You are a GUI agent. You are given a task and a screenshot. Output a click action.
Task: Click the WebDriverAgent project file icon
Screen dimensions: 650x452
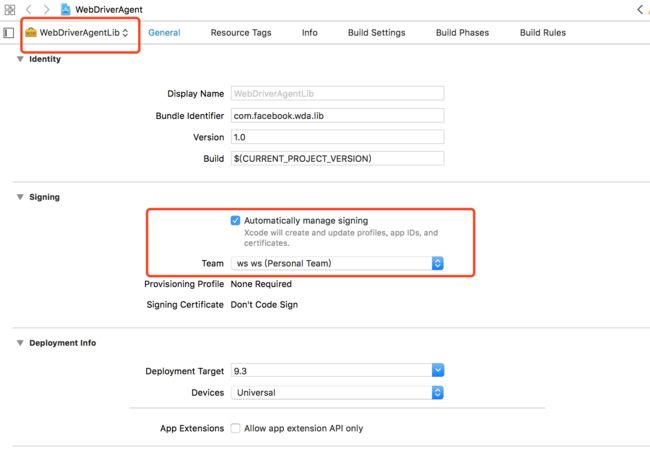point(65,9)
